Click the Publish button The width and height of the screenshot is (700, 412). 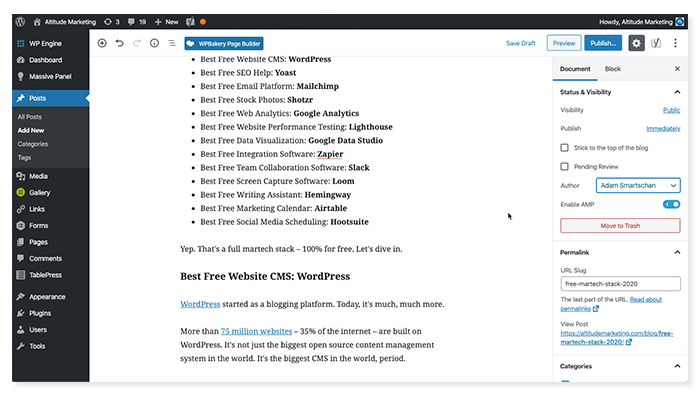coord(603,43)
